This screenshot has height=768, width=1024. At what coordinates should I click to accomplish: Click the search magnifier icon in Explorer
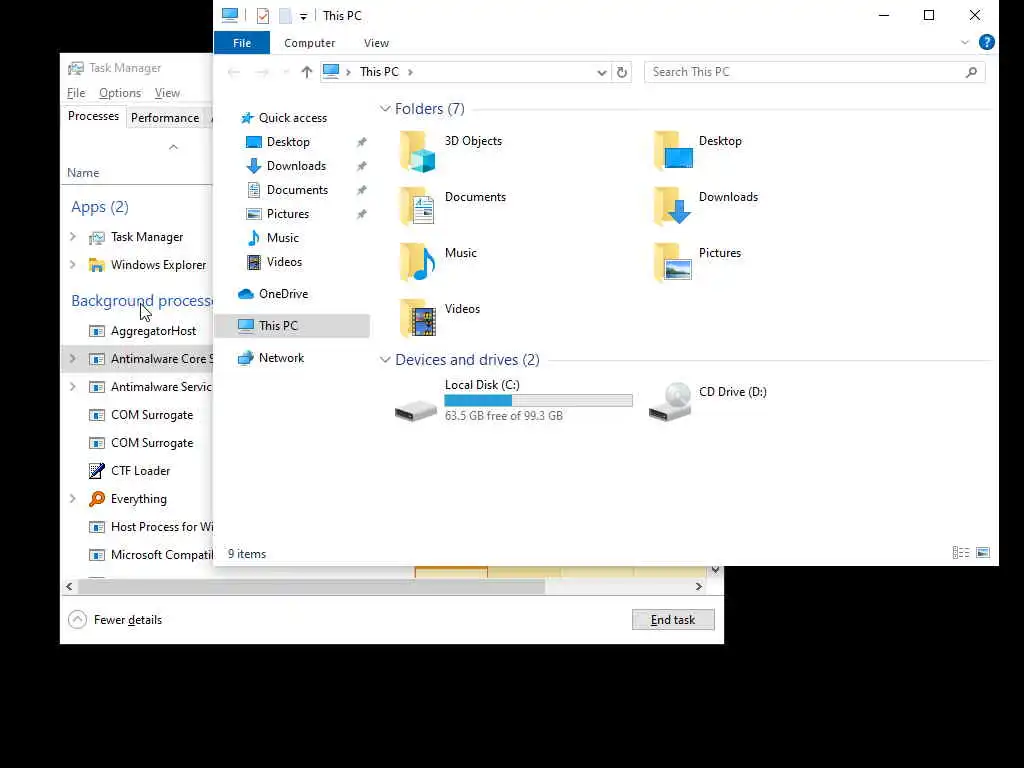tap(971, 72)
